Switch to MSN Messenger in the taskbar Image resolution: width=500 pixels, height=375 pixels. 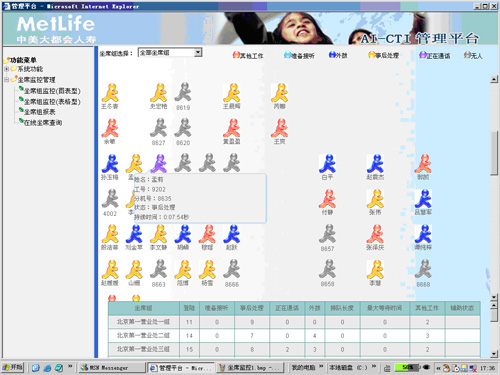point(112,368)
